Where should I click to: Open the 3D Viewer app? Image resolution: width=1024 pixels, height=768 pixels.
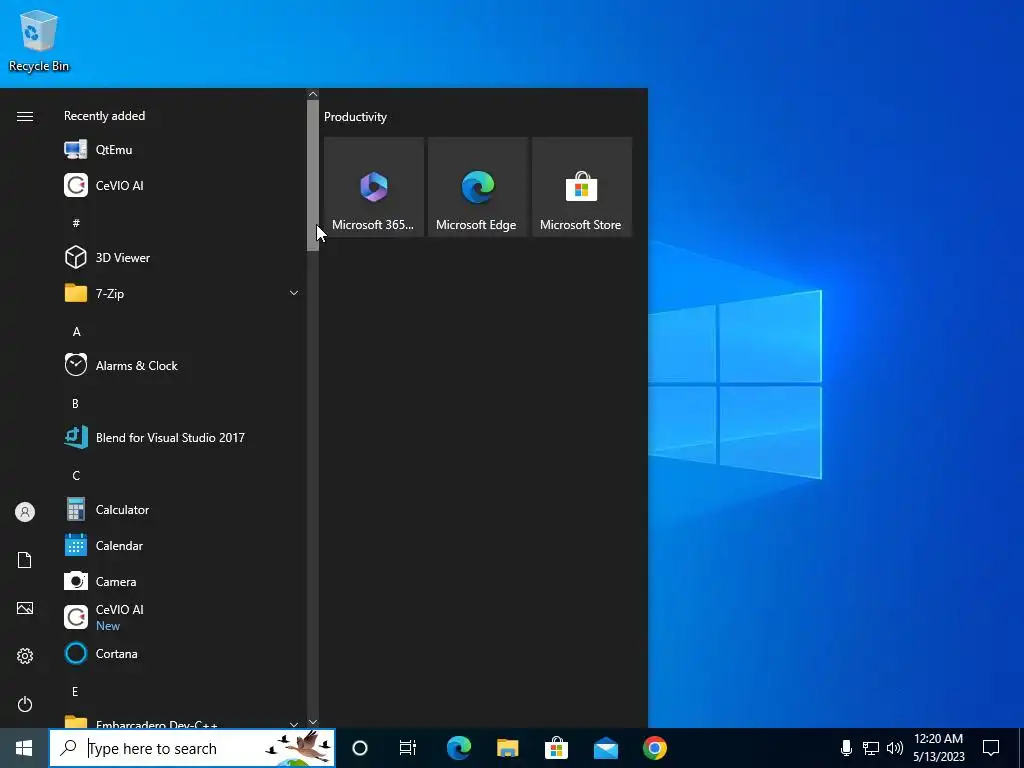tap(182, 257)
